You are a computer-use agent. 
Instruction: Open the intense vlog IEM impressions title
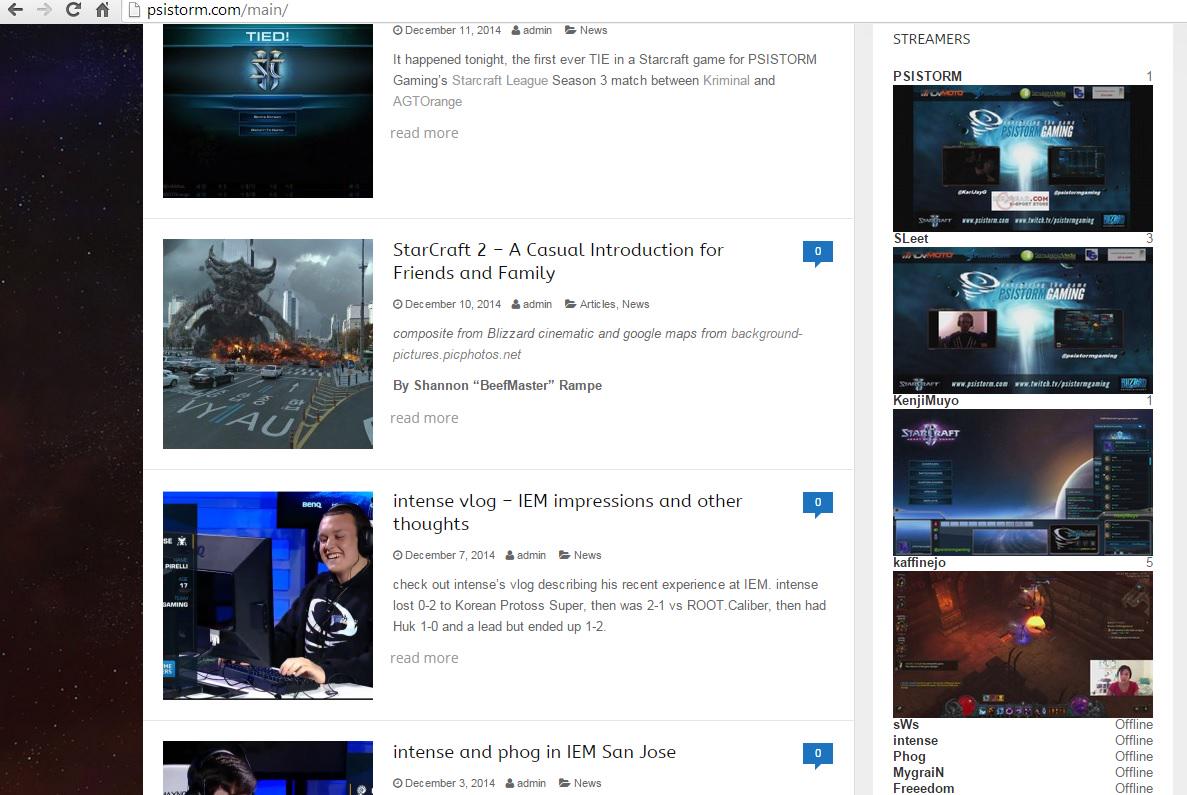(x=567, y=513)
